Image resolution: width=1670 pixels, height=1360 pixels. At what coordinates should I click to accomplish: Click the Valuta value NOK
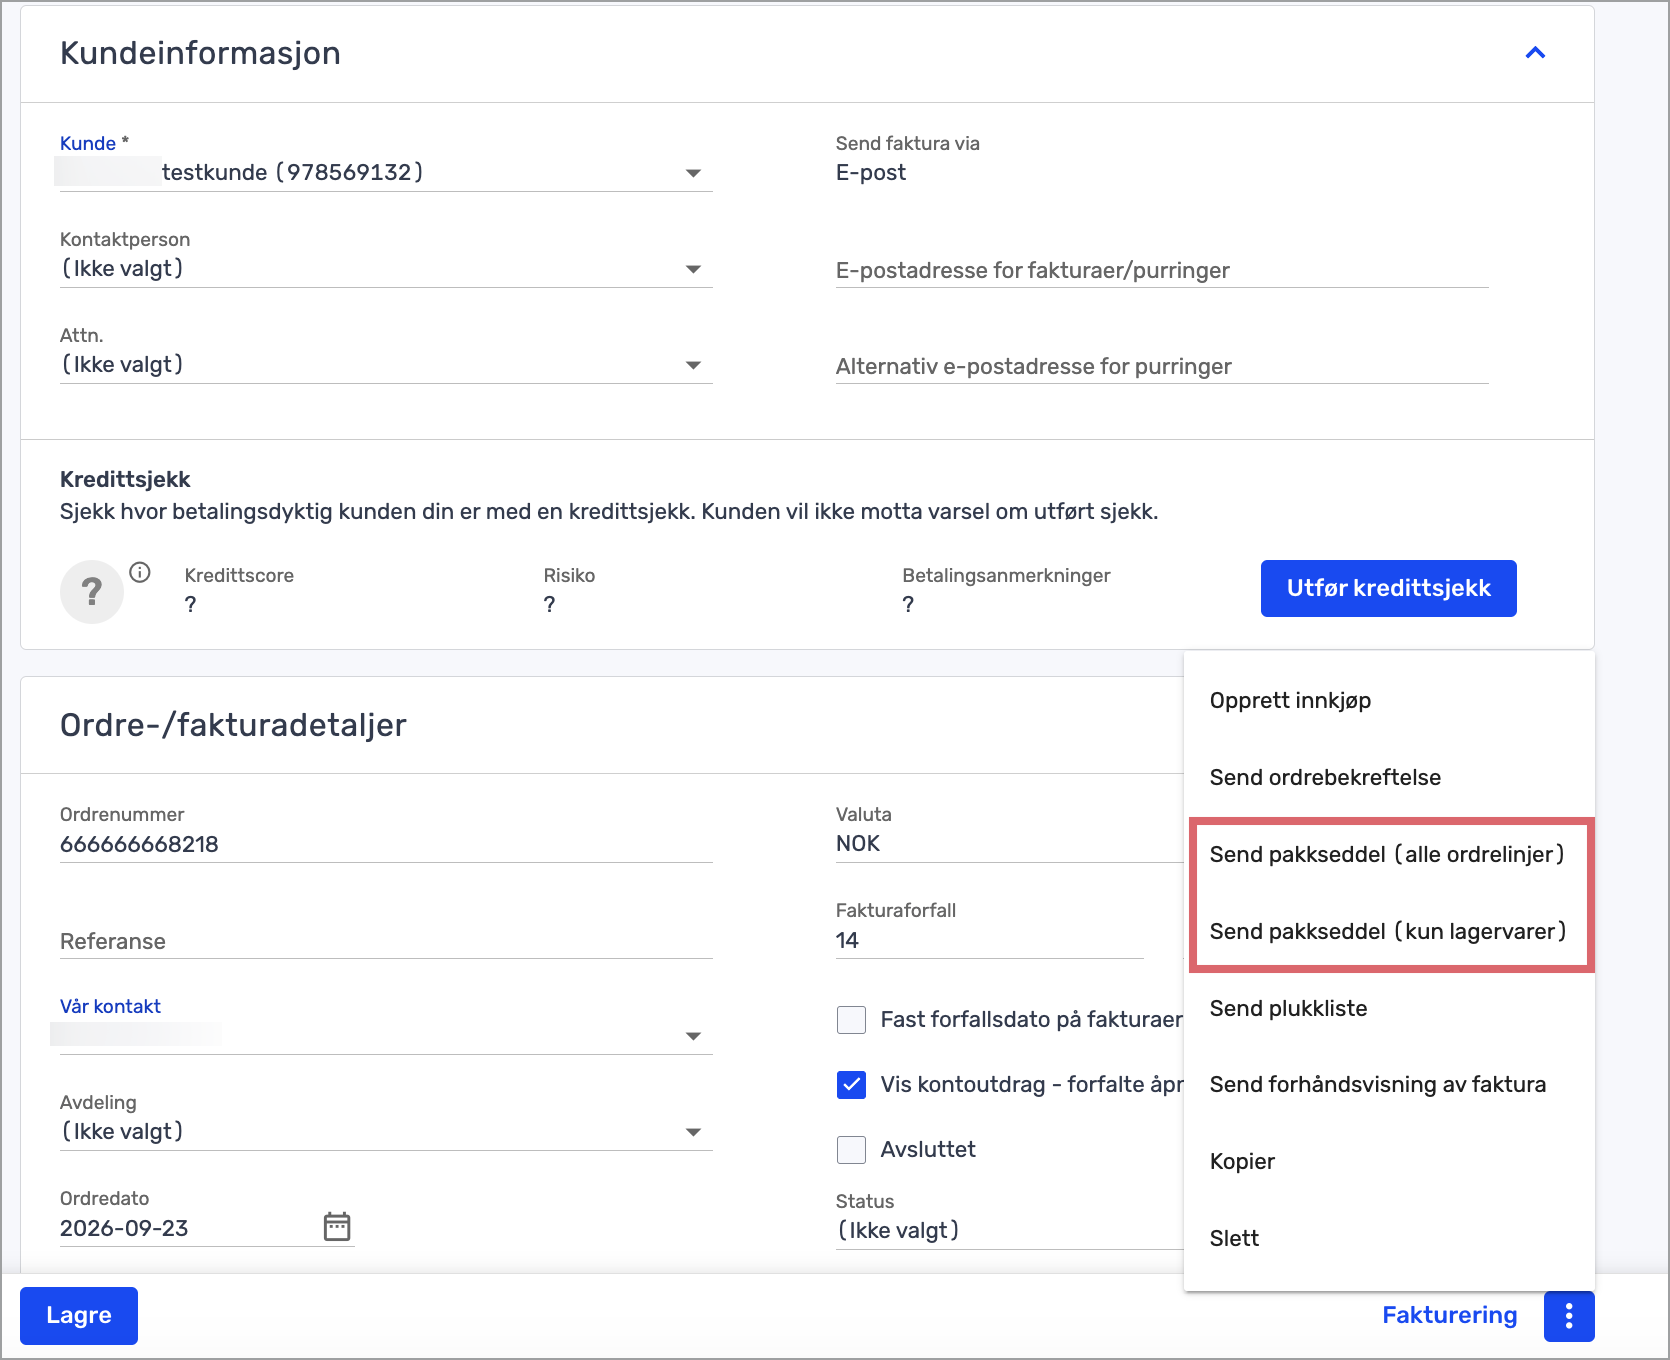click(x=858, y=844)
